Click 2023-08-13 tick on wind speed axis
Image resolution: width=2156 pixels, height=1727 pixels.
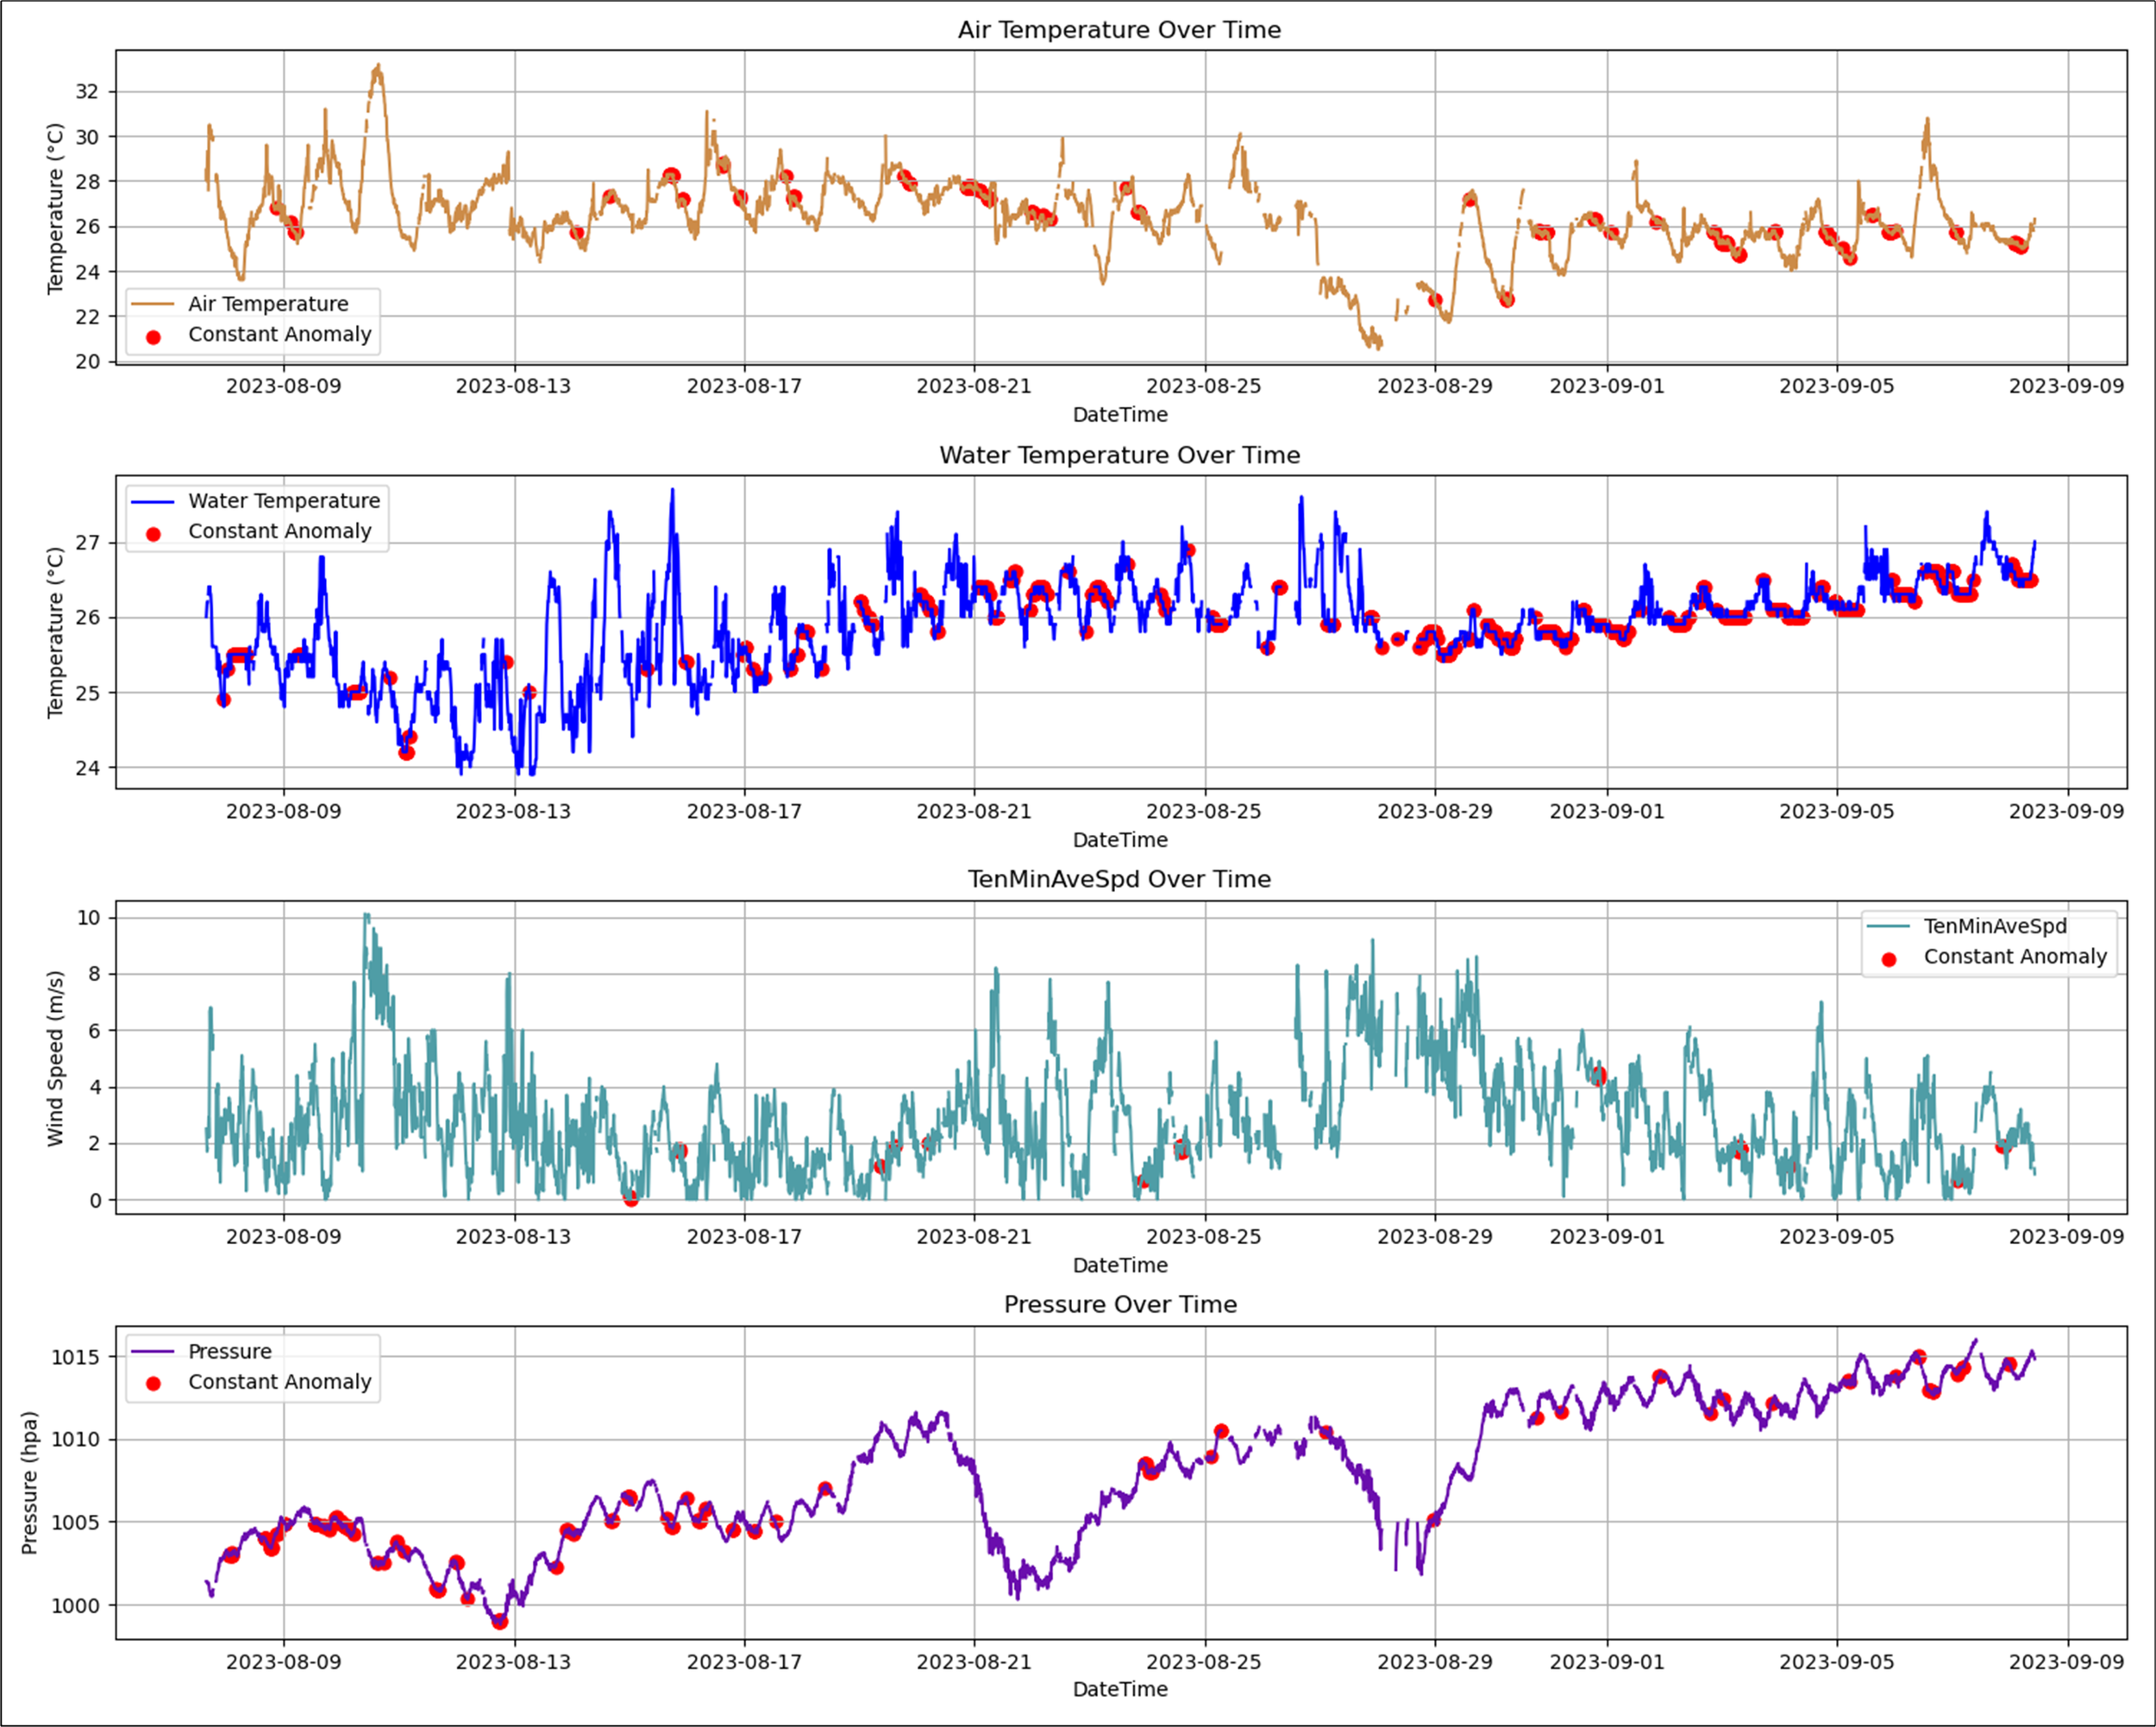(x=513, y=1236)
